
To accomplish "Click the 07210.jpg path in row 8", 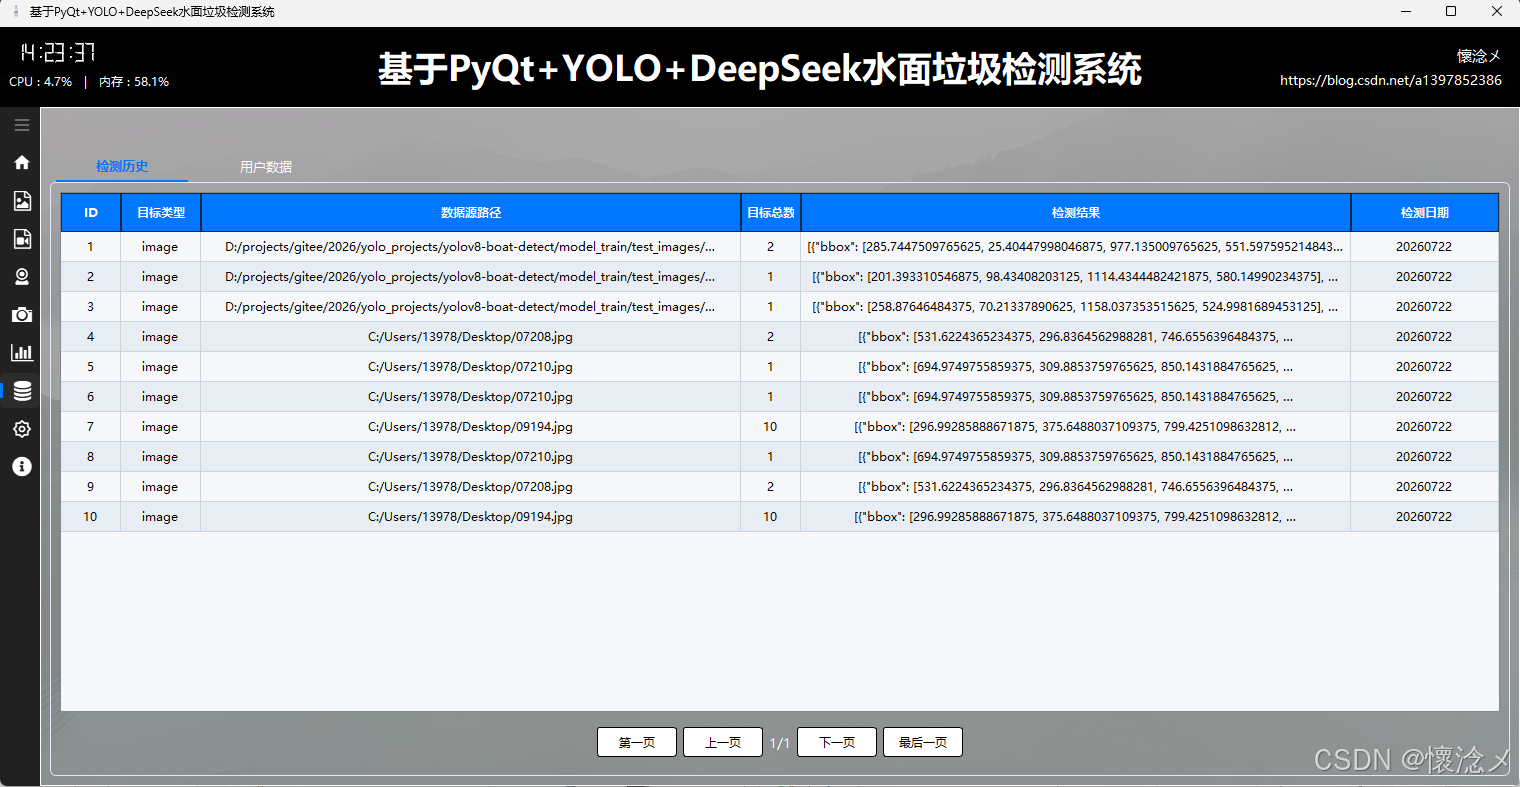I will point(470,457).
